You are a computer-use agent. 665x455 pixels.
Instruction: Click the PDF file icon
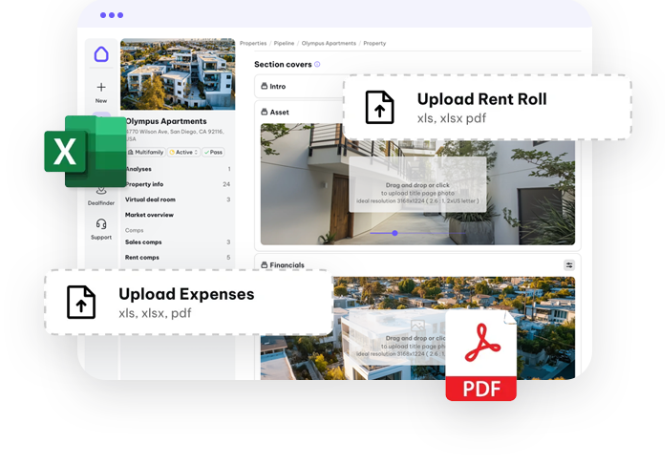(x=481, y=357)
